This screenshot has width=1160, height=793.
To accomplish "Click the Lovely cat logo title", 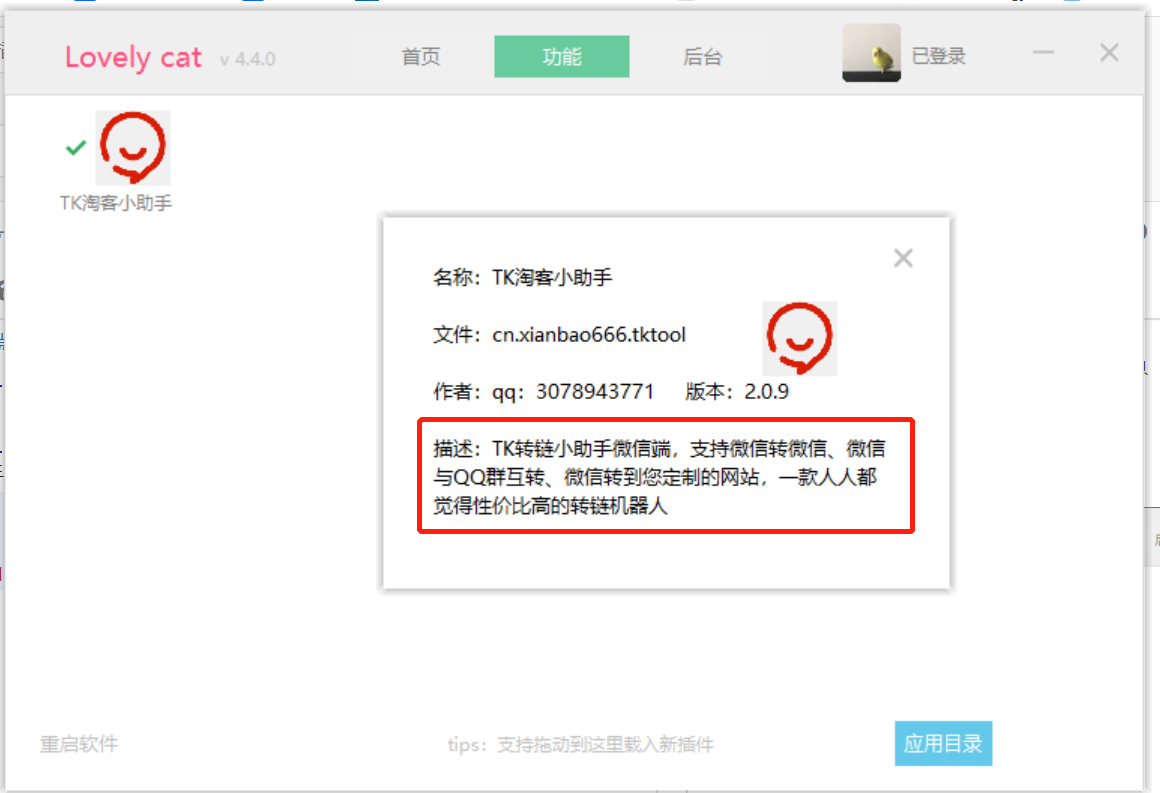I will click(133, 58).
